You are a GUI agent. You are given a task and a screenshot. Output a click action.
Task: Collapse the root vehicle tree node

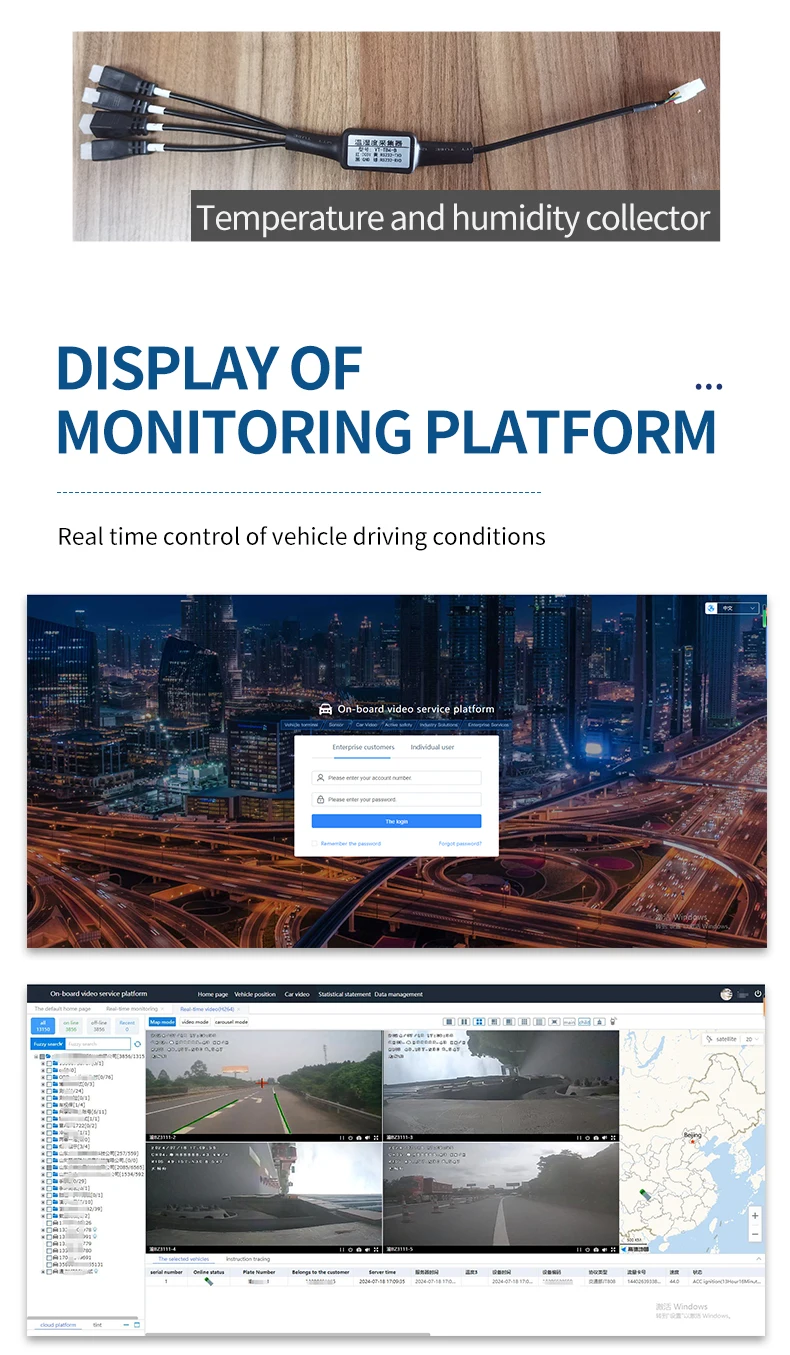click(x=36, y=1056)
